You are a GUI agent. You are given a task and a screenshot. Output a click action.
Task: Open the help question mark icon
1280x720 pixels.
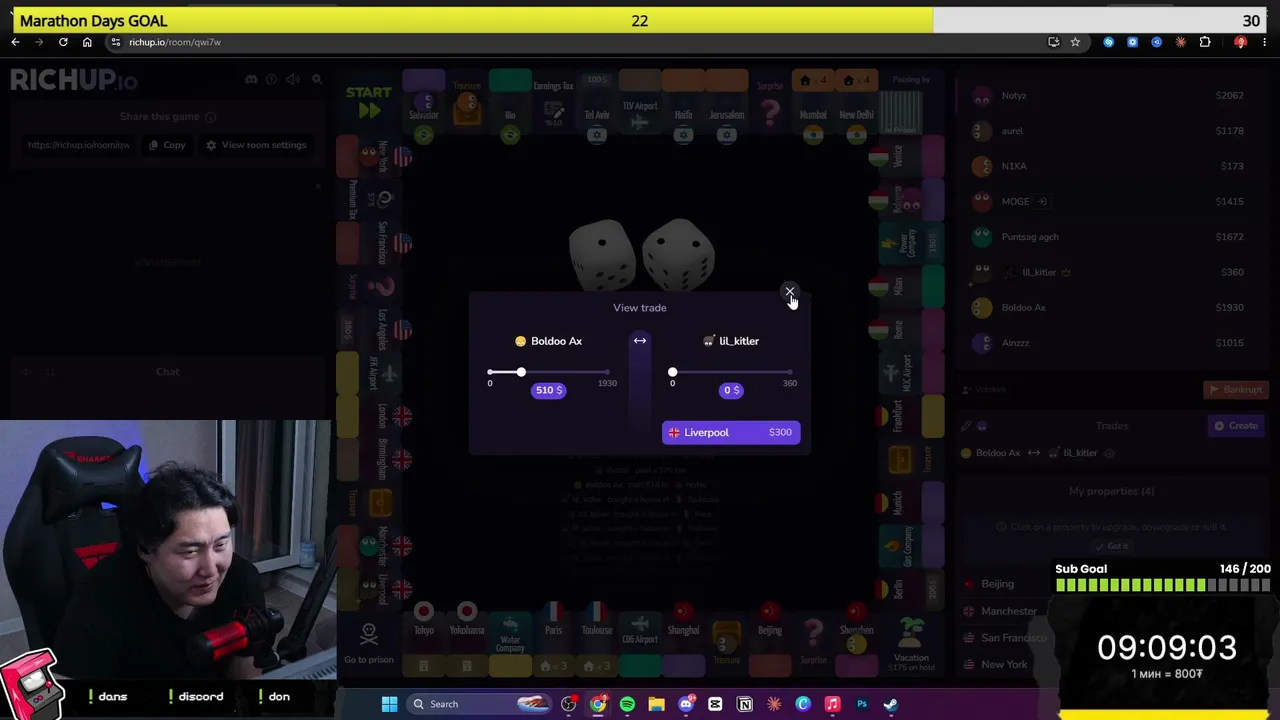click(273, 80)
